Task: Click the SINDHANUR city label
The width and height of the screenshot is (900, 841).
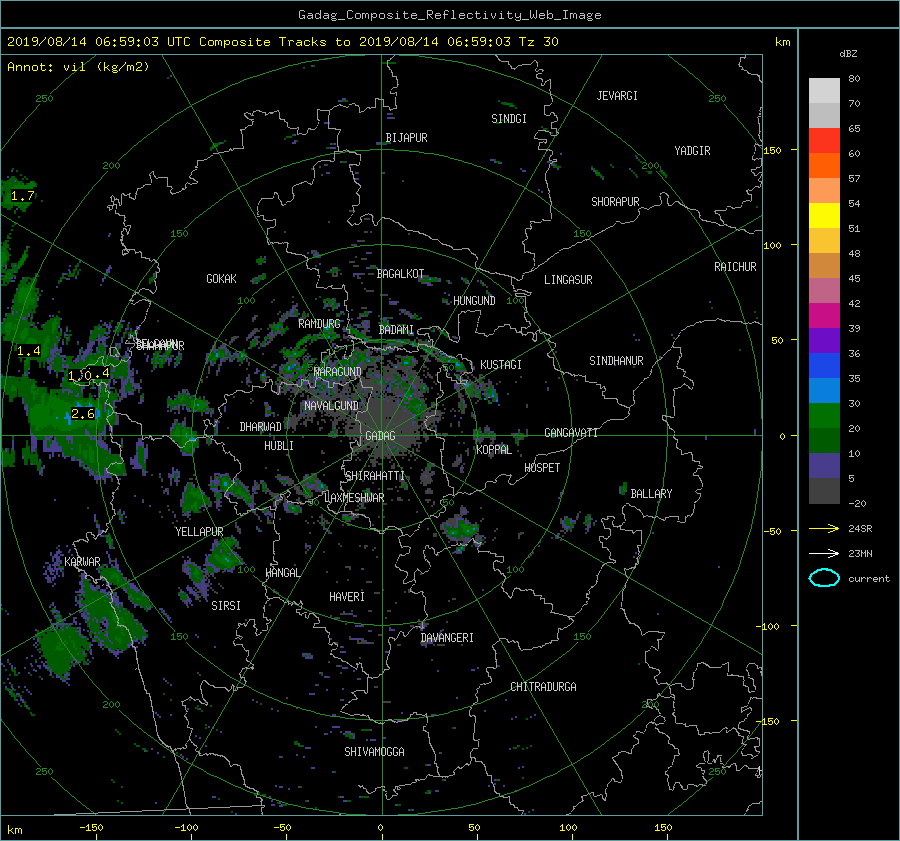Action: pos(616,361)
